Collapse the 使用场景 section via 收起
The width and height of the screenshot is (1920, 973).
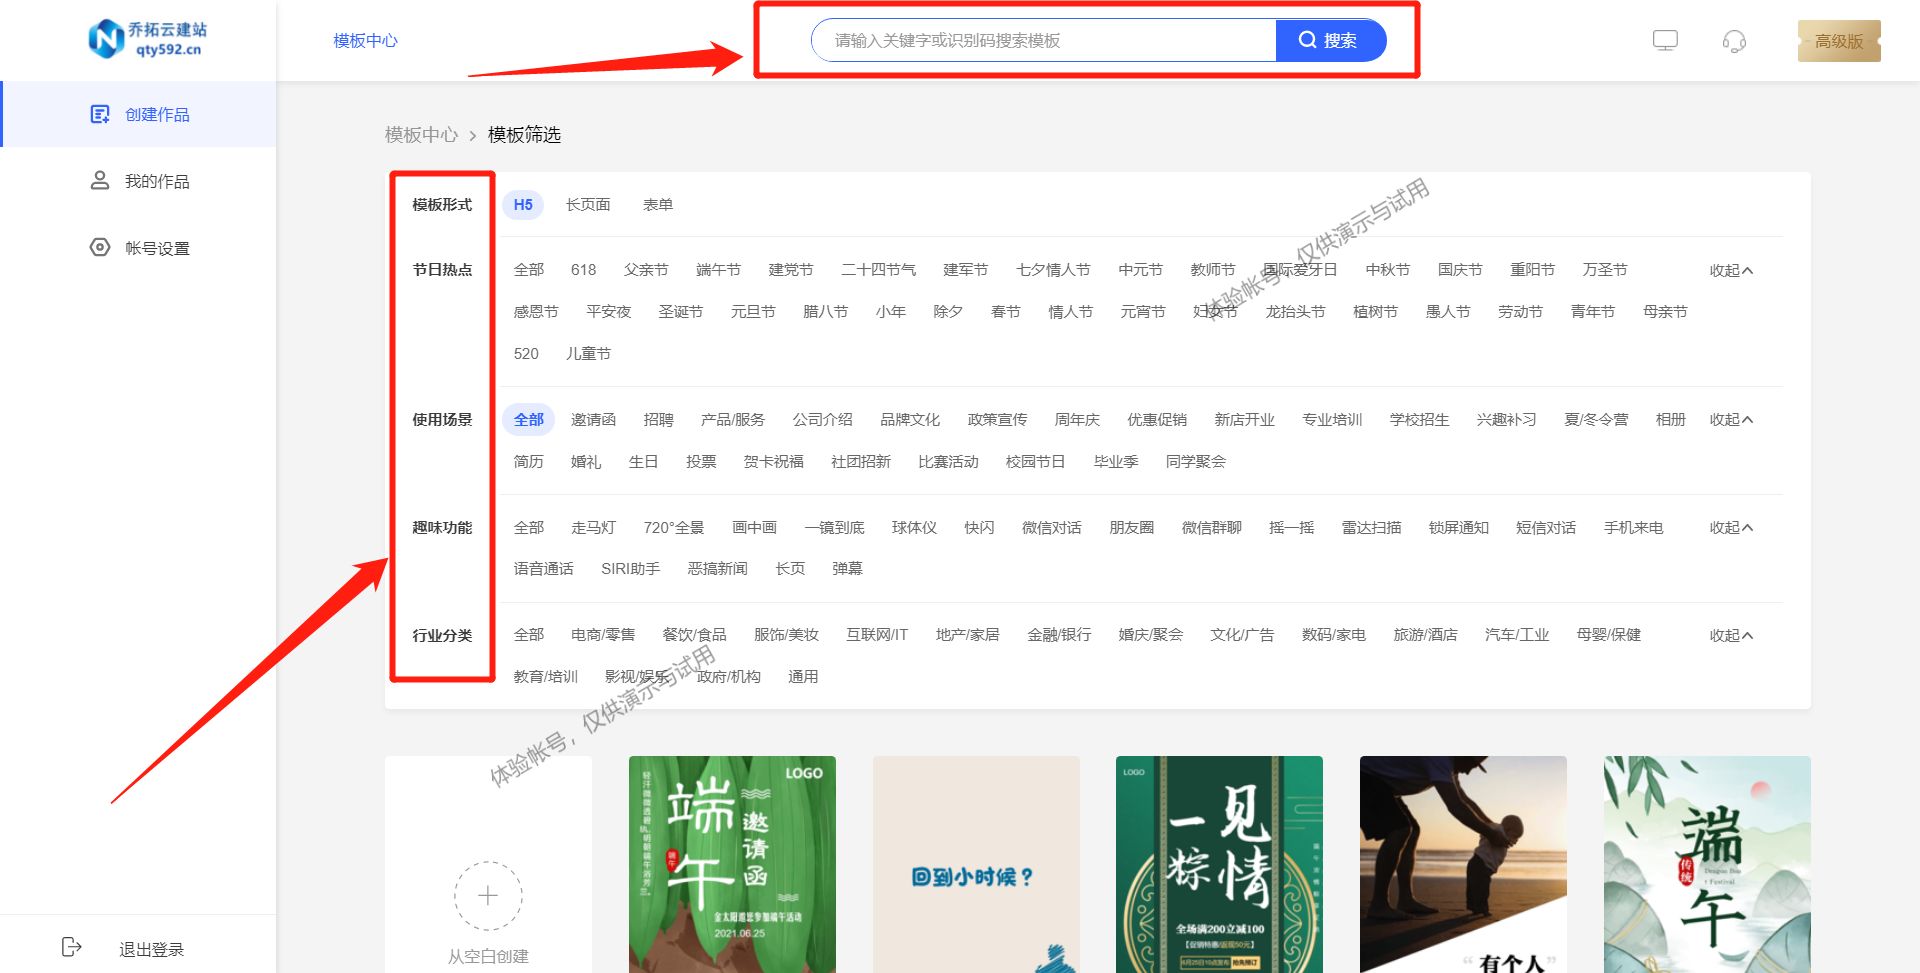[1729, 419]
